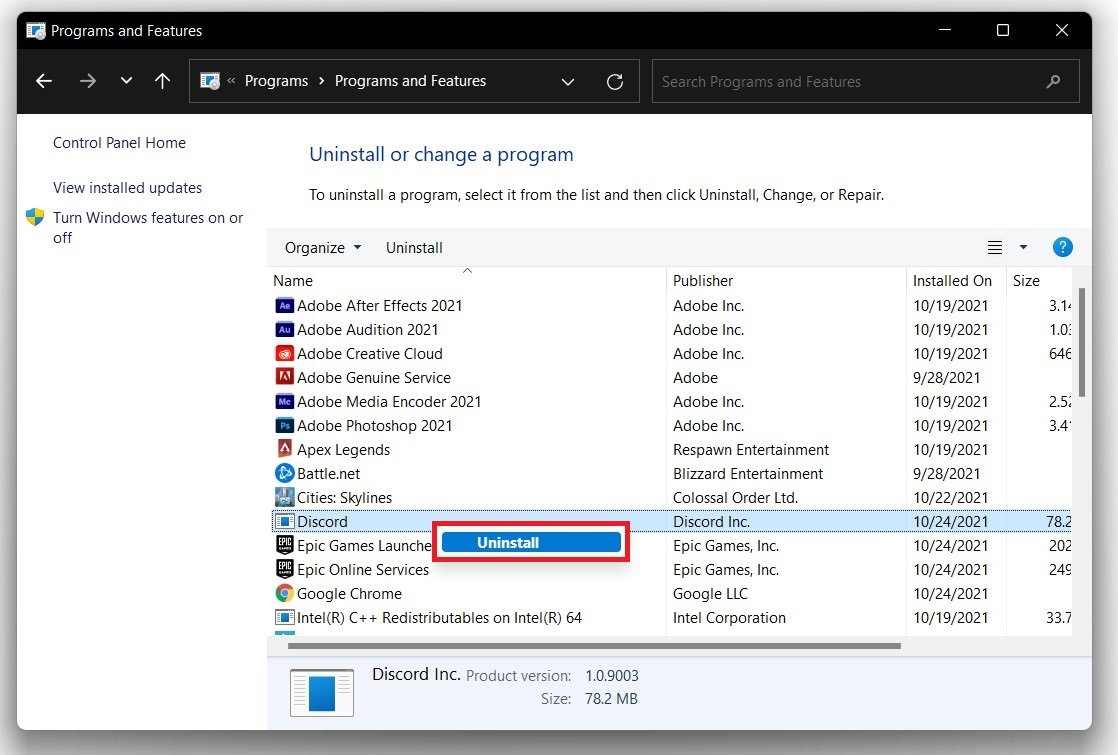Screen dimensions: 1118x755
Task: Expand the address bar history dropdown
Action: 568,82
